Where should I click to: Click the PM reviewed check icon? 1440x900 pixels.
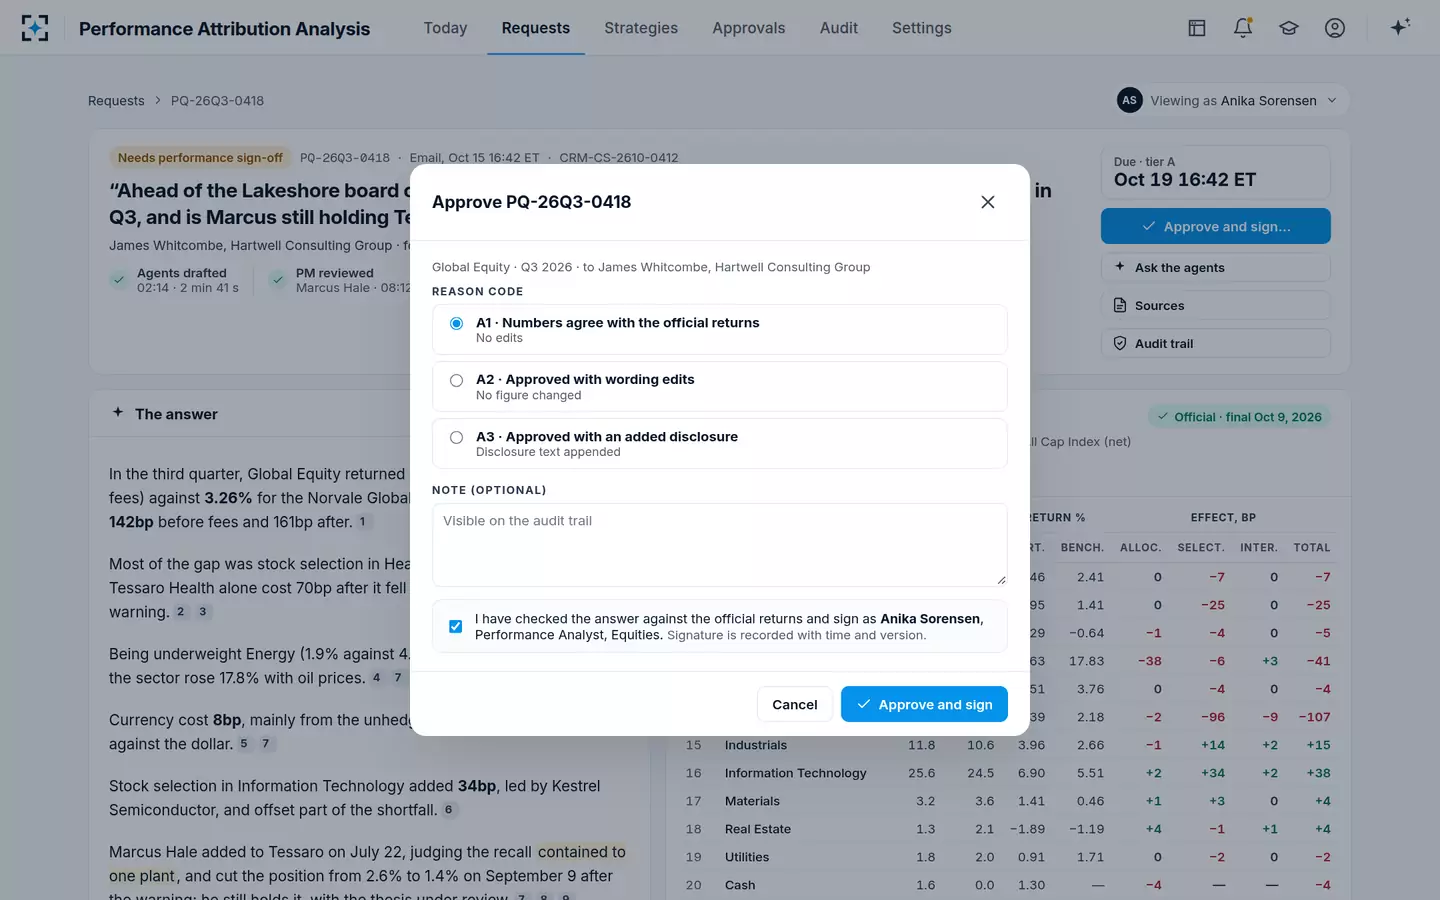[x=278, y=280]
